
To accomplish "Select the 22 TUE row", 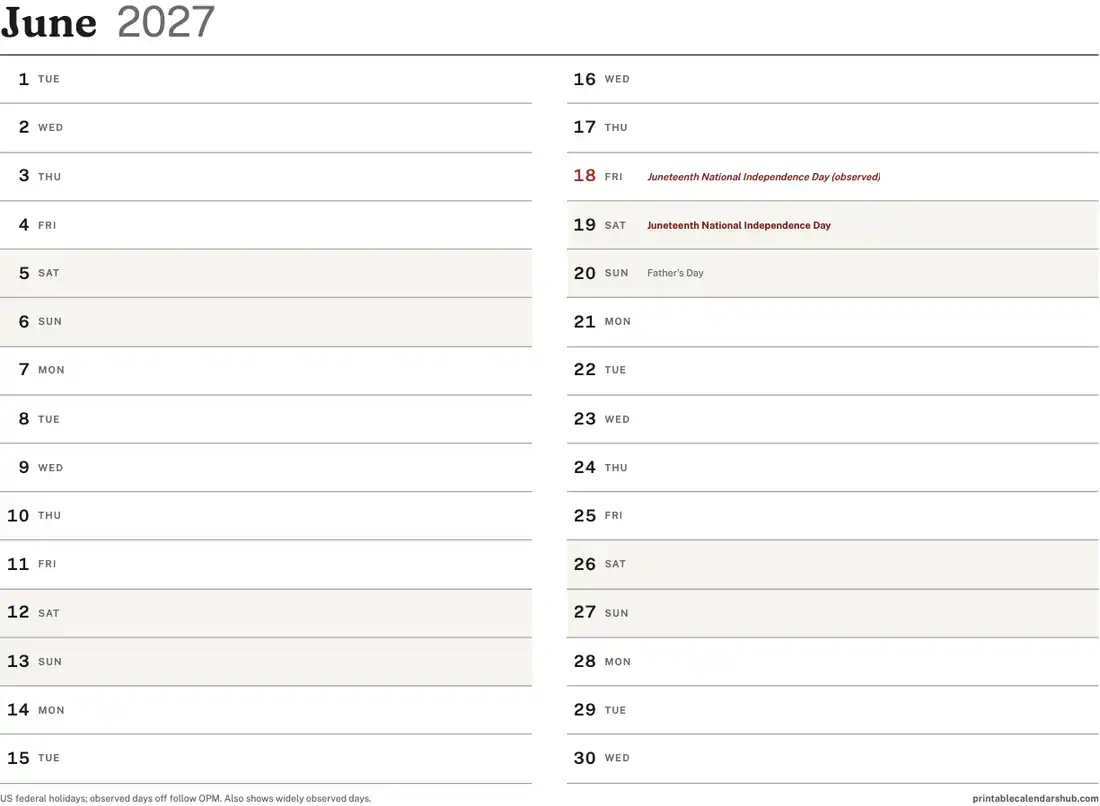I will pyautogui.click(x=833, y=370).
